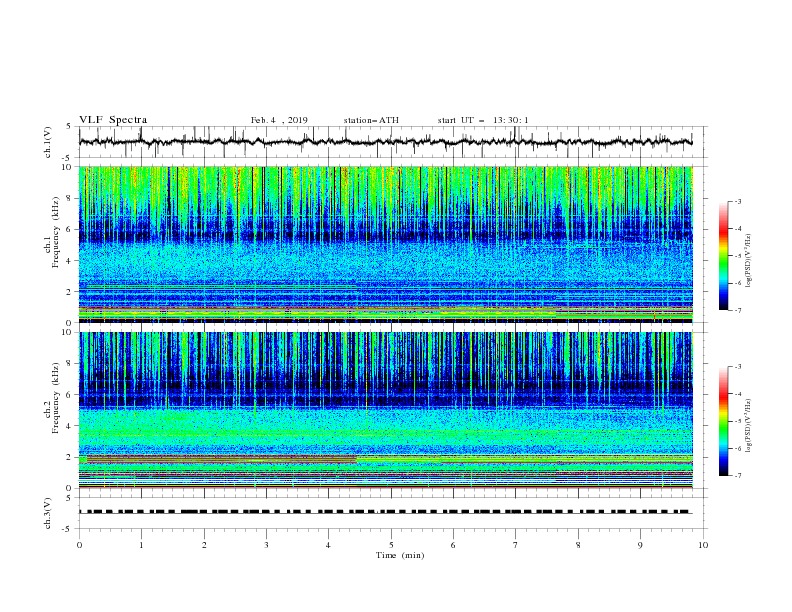Click upper color bar '-3' value
792x612 pixels.
[x=737, y=201]
